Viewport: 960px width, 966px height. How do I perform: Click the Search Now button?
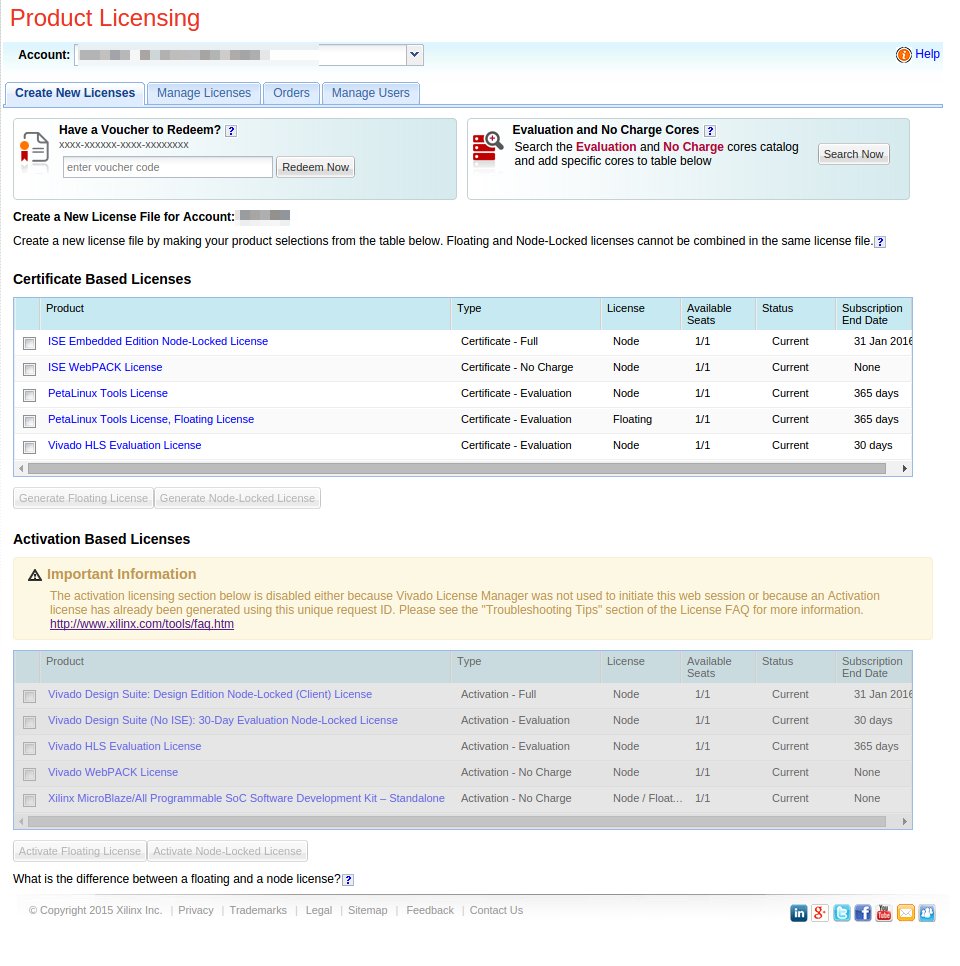point(853,154)
